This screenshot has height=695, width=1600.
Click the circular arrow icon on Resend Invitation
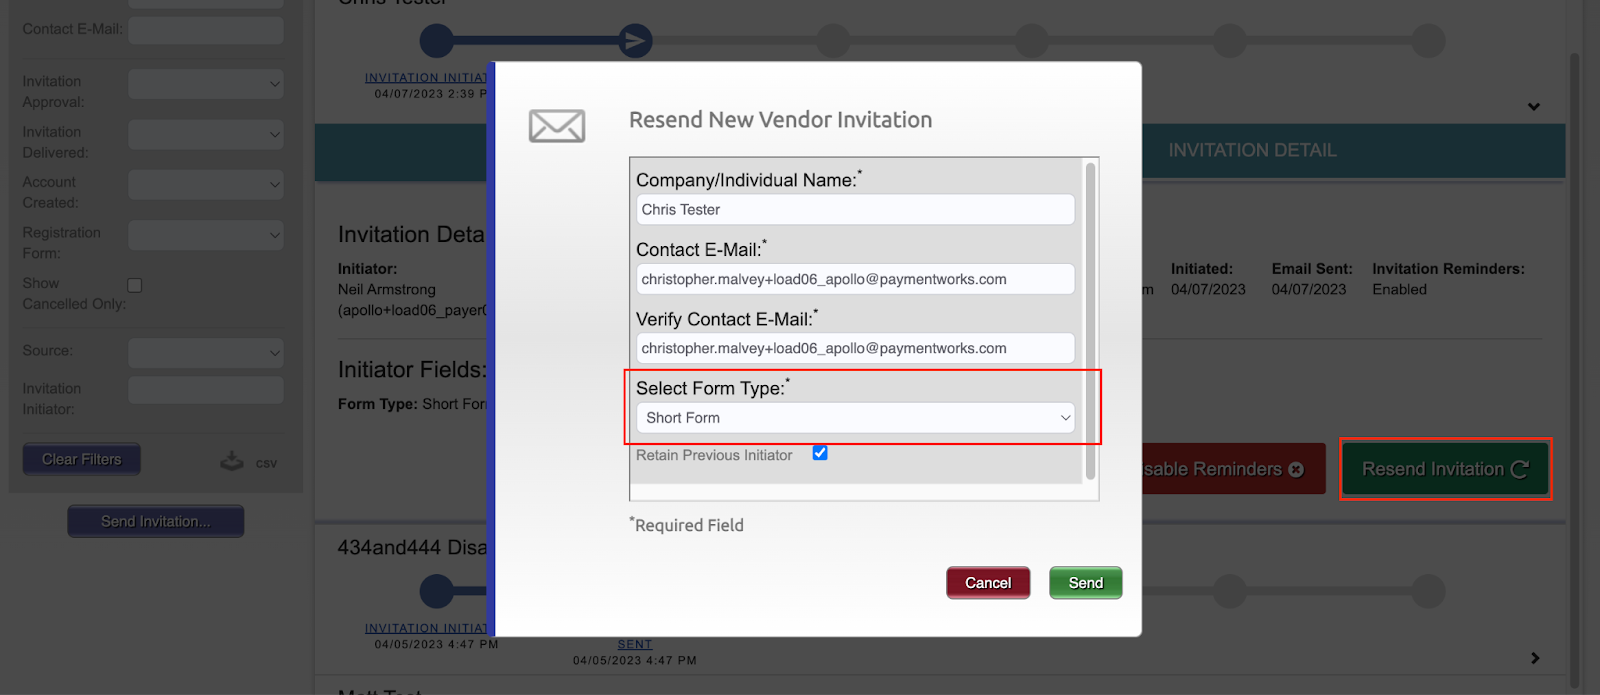click(1520, 469)
